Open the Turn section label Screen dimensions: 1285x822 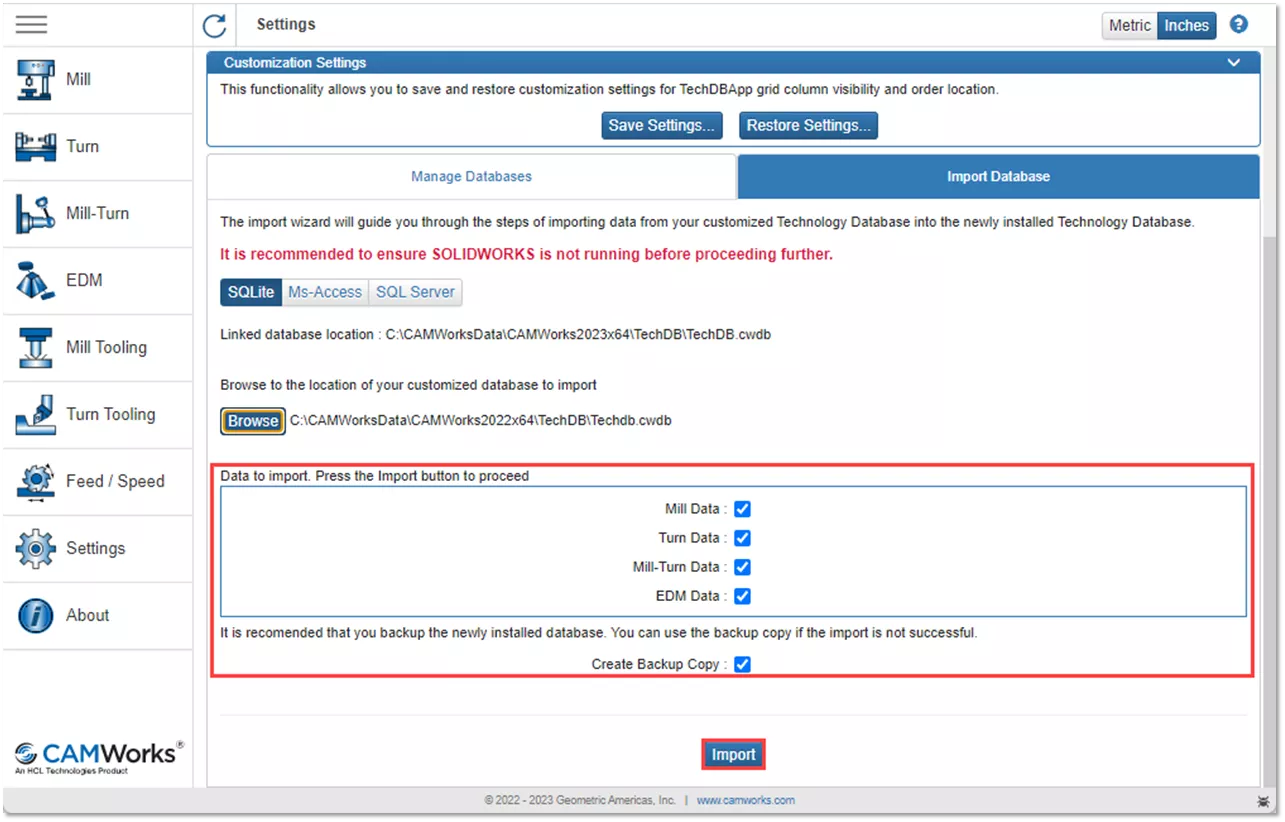82,146
